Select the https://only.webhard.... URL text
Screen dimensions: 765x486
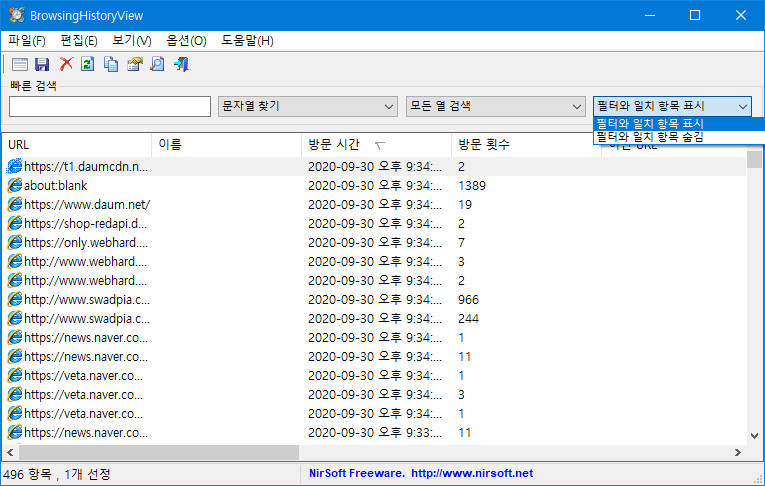[86, 243]
